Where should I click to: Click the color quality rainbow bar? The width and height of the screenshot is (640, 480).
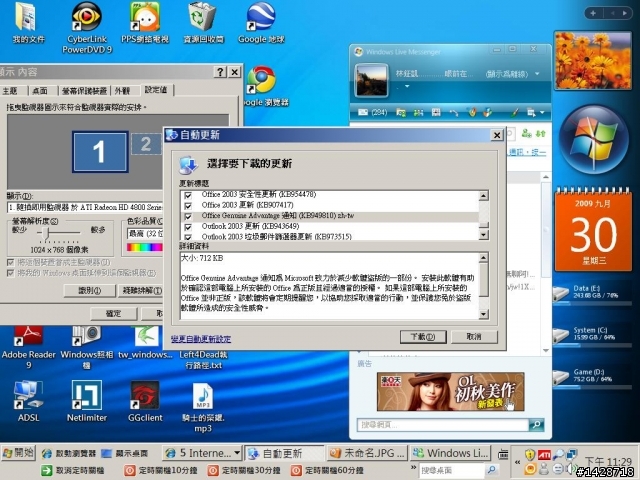pyautogui.click(x=145, y=247)
